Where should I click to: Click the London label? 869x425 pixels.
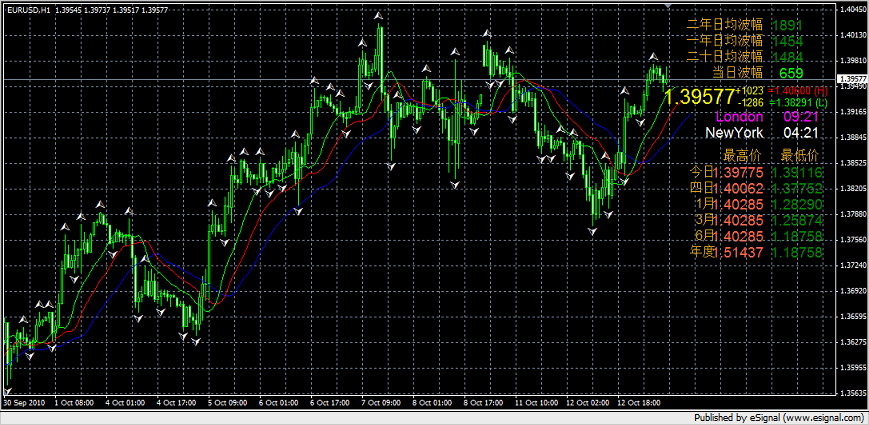click(x=739, y=116)
